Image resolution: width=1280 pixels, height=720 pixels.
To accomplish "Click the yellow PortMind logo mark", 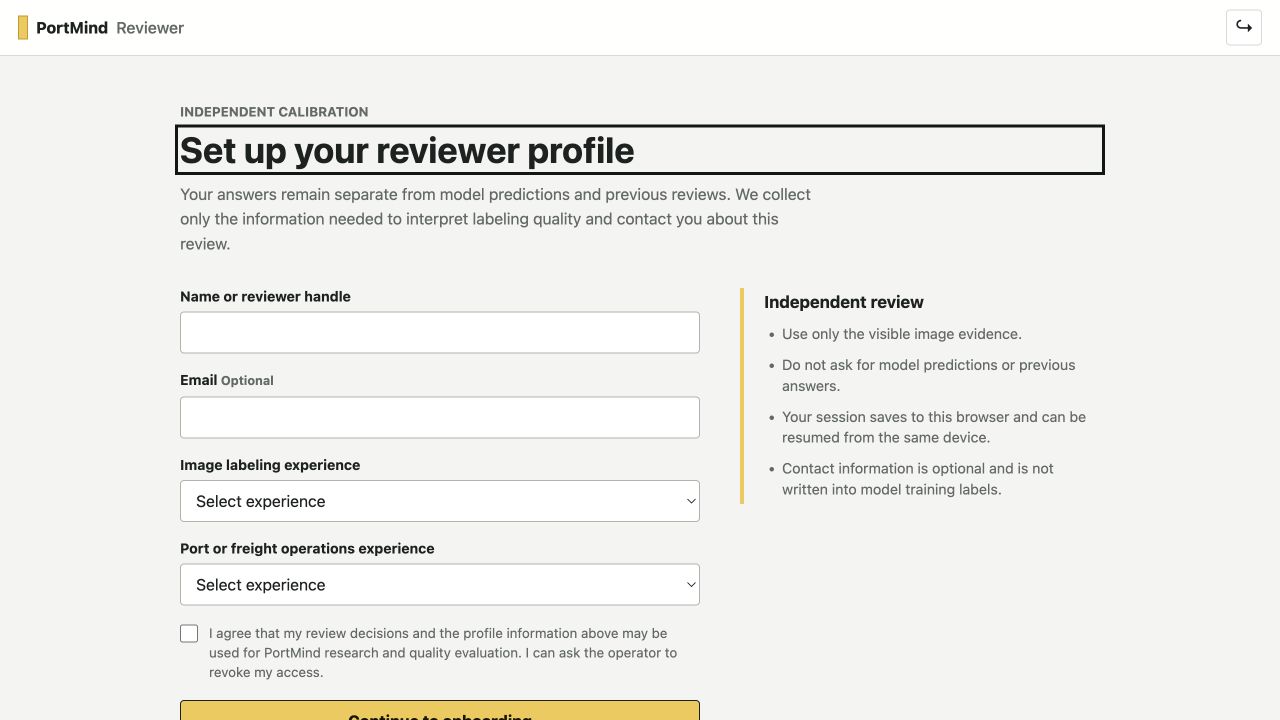I will (23, 28).
